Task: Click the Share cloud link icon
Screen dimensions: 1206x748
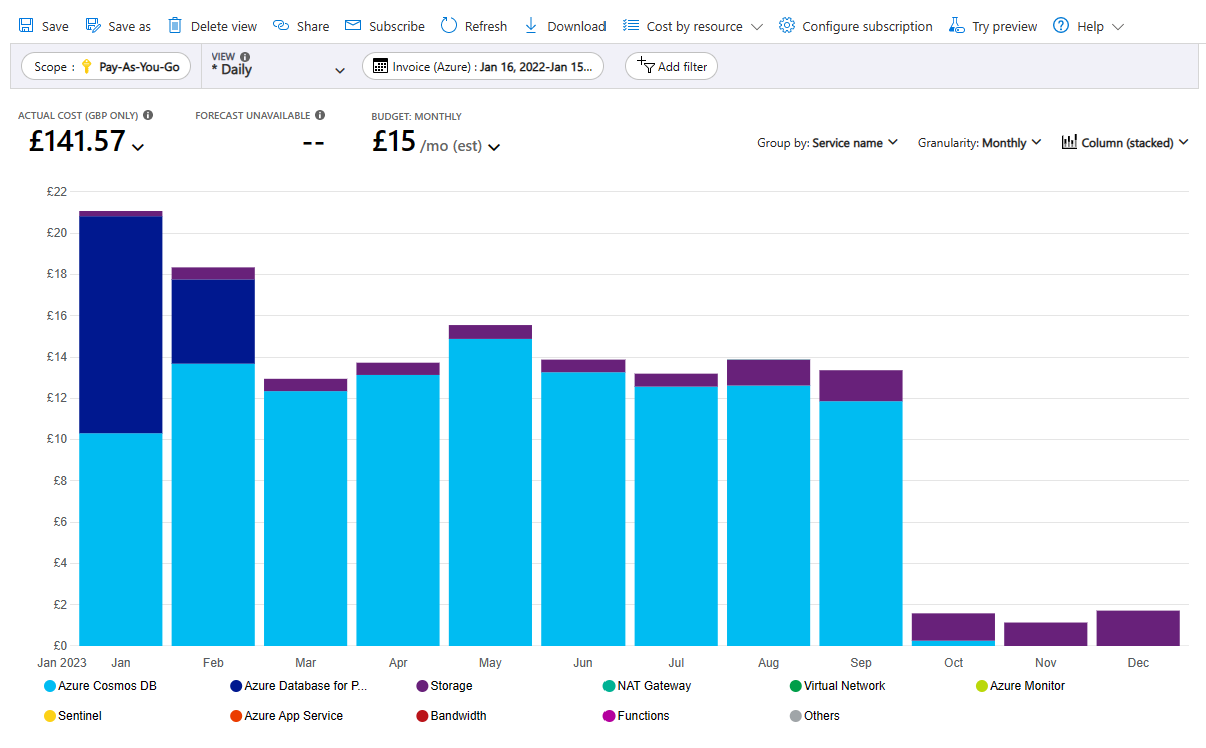Action: click(x=281, y=26)
